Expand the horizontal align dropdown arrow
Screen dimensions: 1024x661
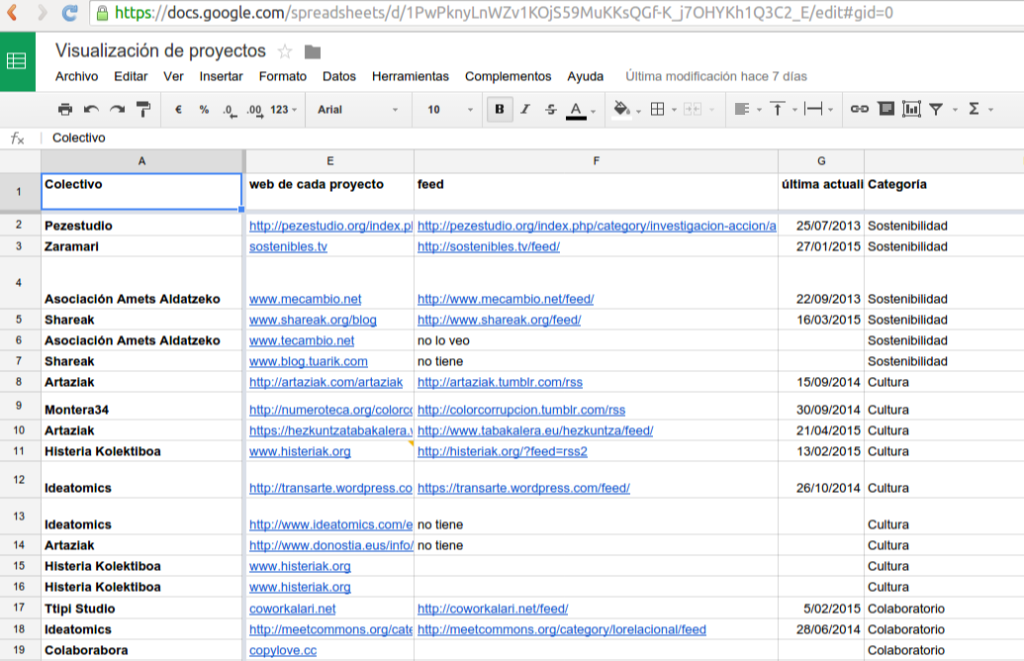pyautogui.click(x=759, y=110)
